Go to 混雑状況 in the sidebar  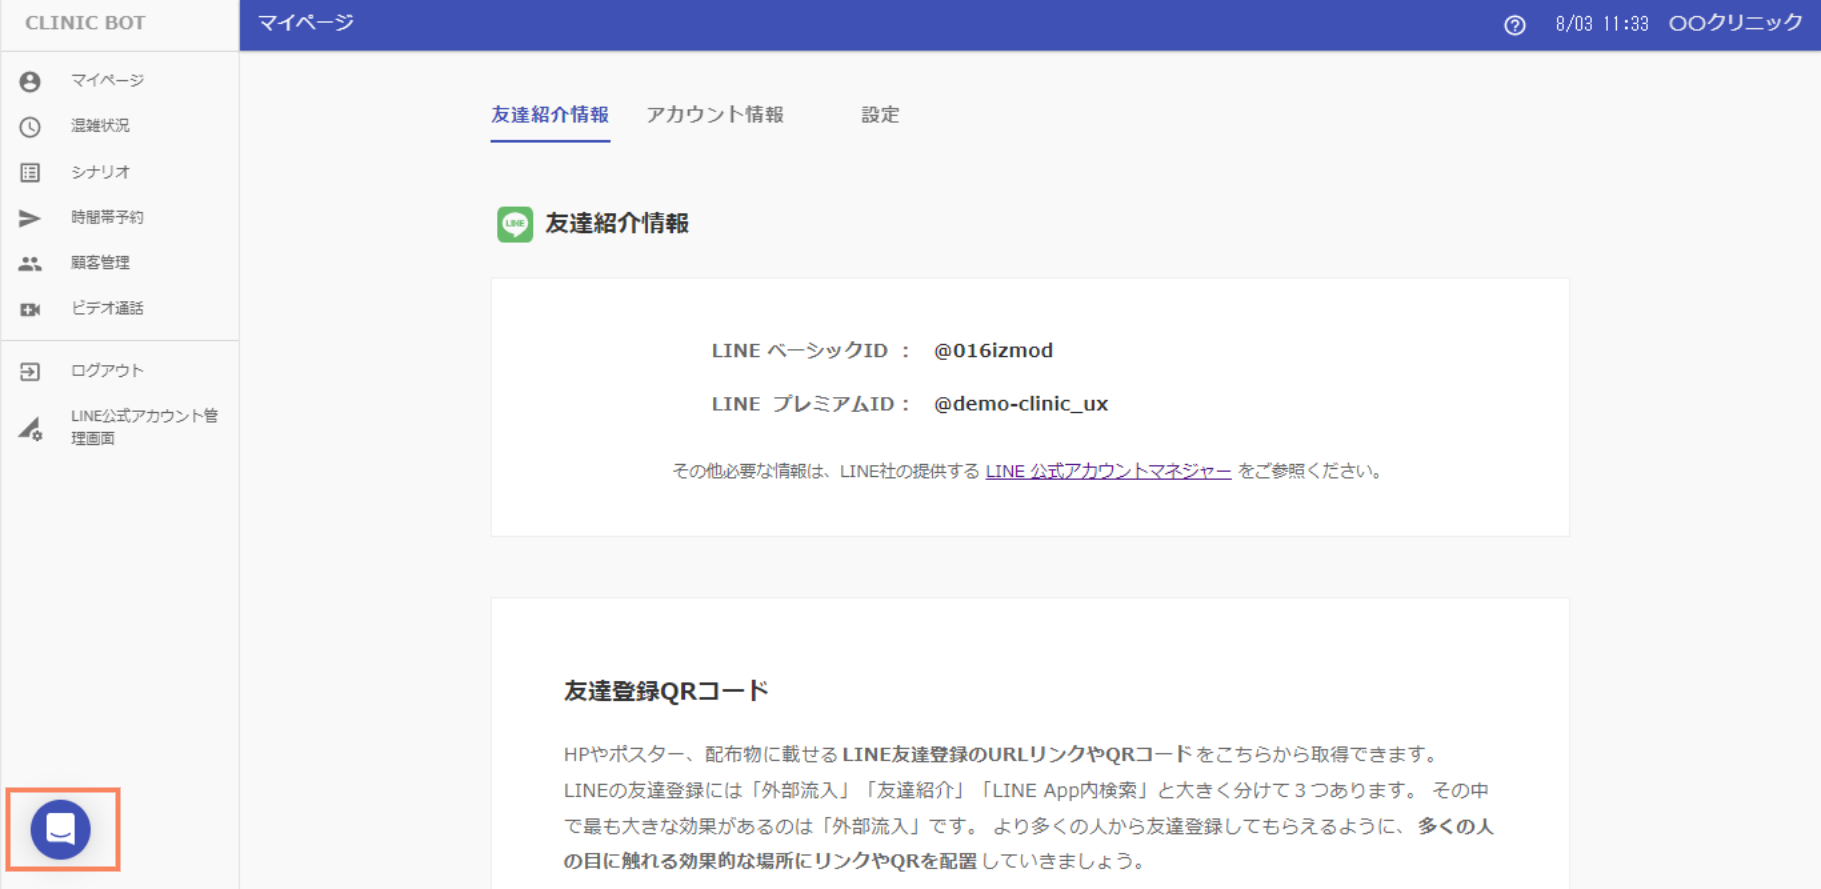pyautogui.click(x=100, y=125)
